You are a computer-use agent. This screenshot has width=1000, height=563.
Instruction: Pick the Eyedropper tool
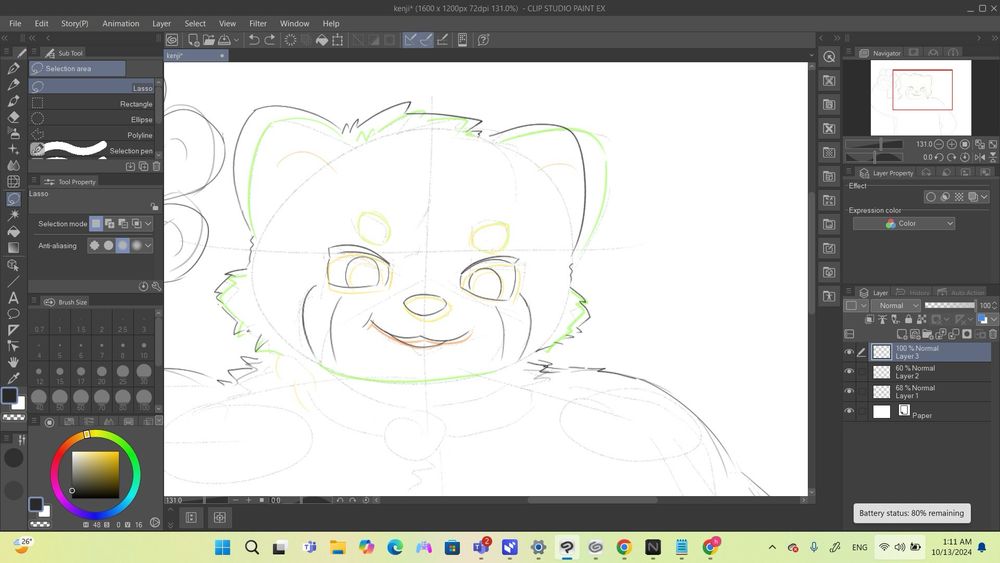pos(14,378)
